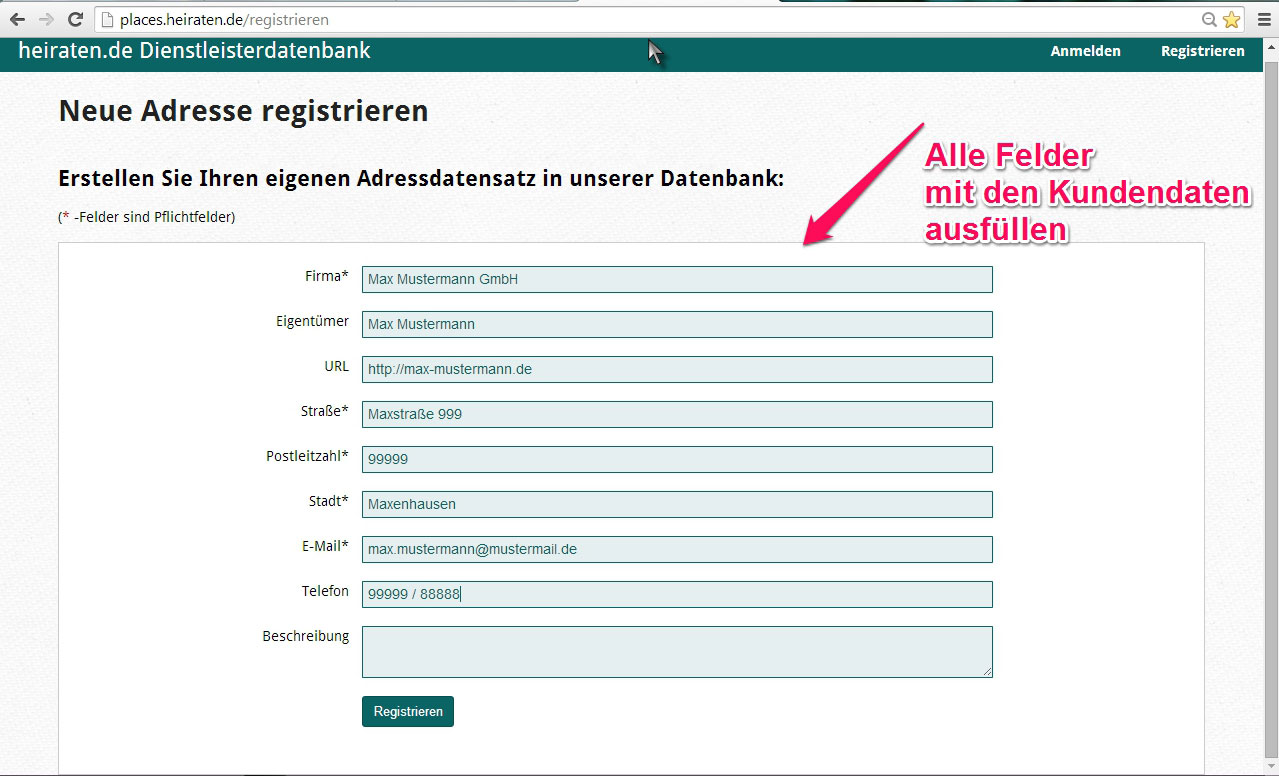Click the Postleitzahl field
The height and width of the screenshot is (776, 1279).
click(677, 460)
